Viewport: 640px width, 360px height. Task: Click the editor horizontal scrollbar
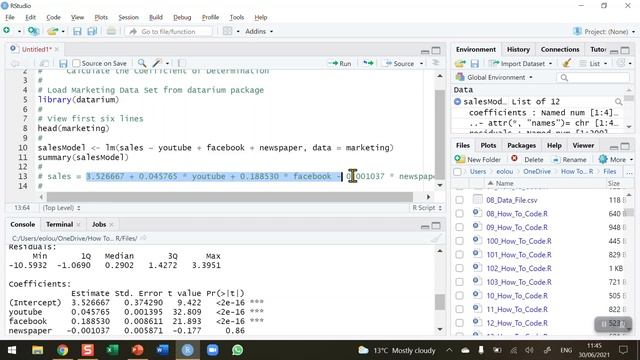pyautogui.click(x=230, y=197)
